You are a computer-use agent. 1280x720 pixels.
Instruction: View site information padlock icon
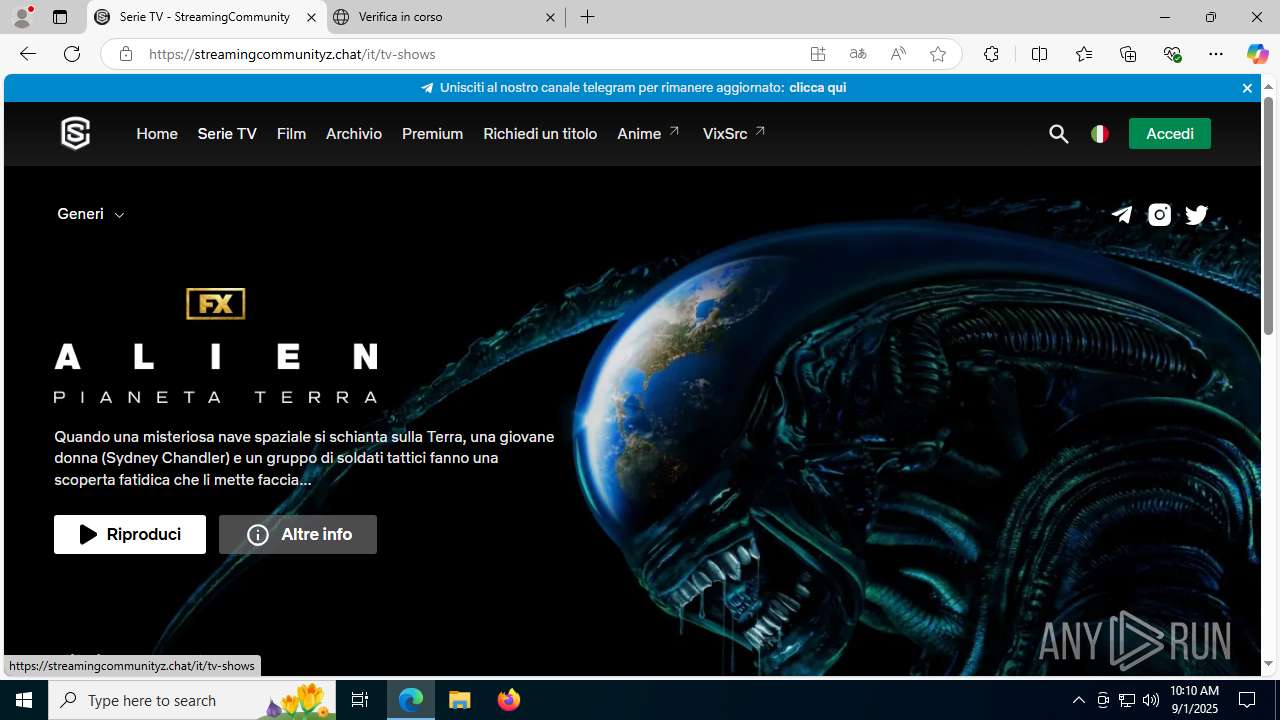click(x=126, y=54)
